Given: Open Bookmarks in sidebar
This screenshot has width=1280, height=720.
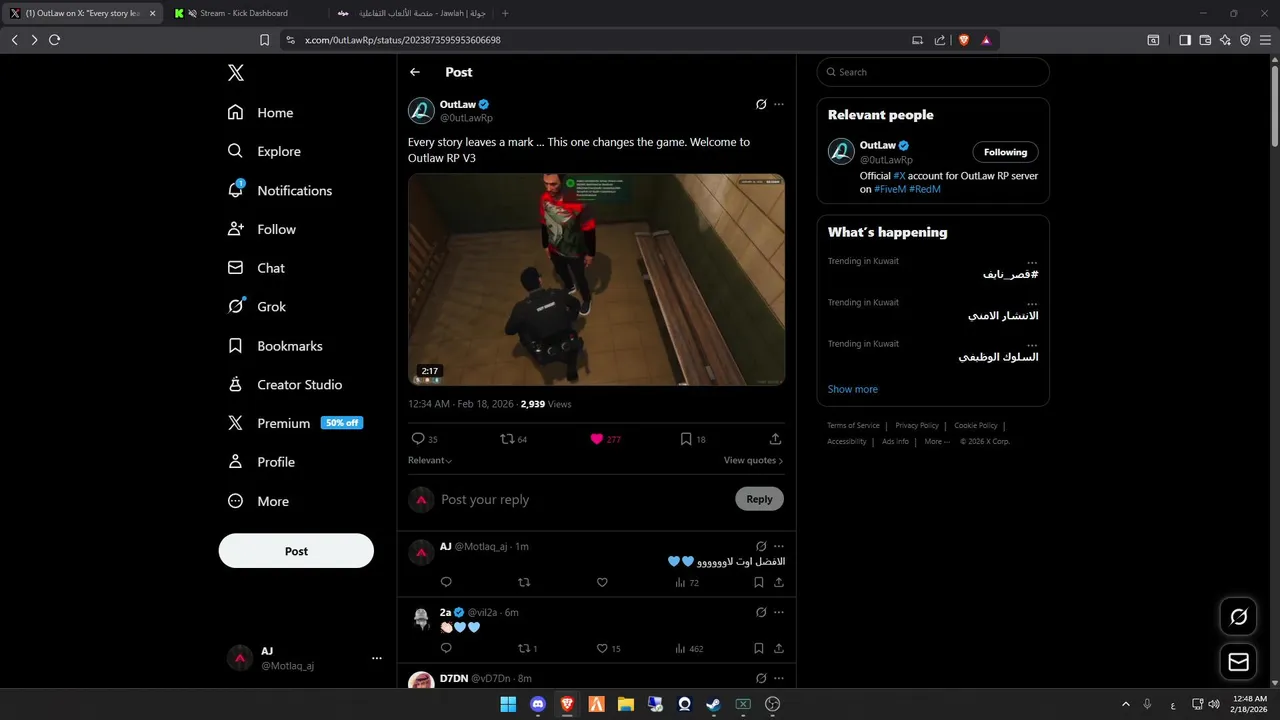Looking at the screenshot, I should [x=276, y=346].
